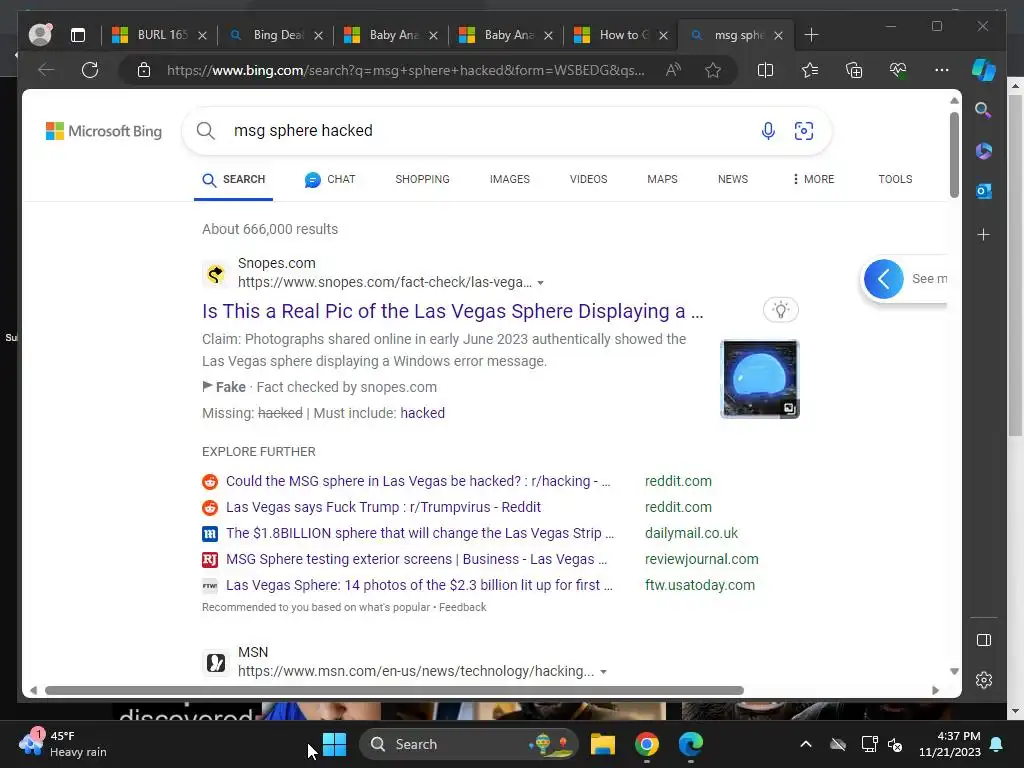
Task: Open Google Chrome from taskbar
Action: point(647,744)
